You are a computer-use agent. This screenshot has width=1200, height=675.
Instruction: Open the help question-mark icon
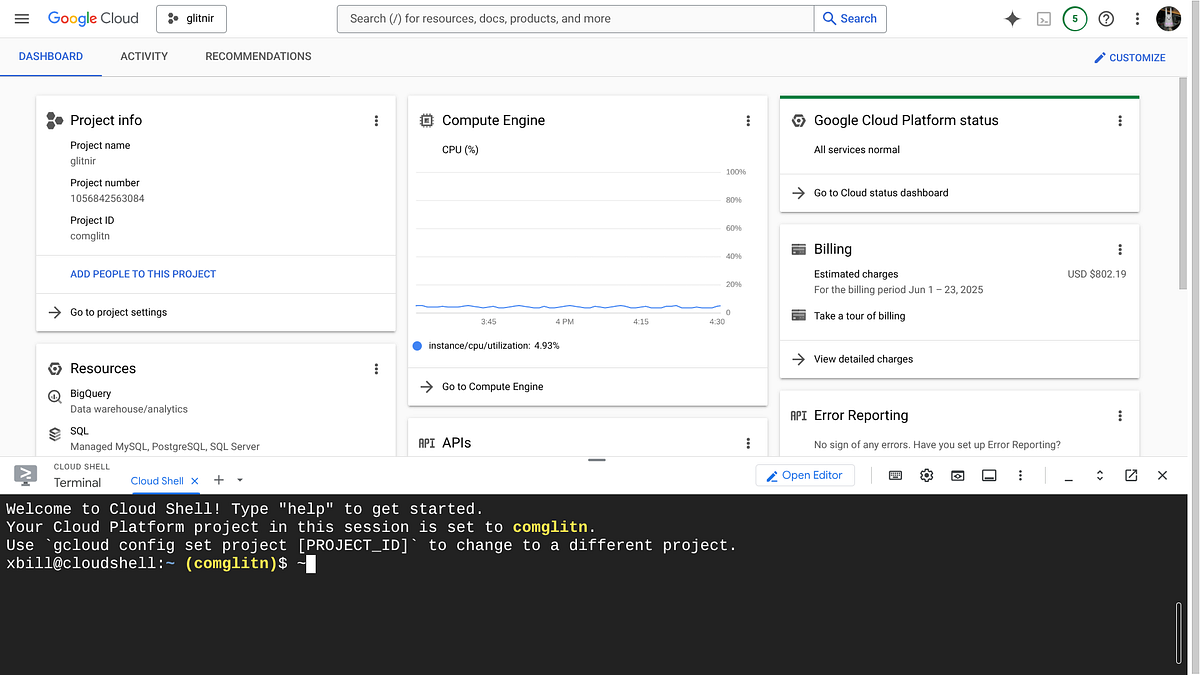(x=1105, y=18)
